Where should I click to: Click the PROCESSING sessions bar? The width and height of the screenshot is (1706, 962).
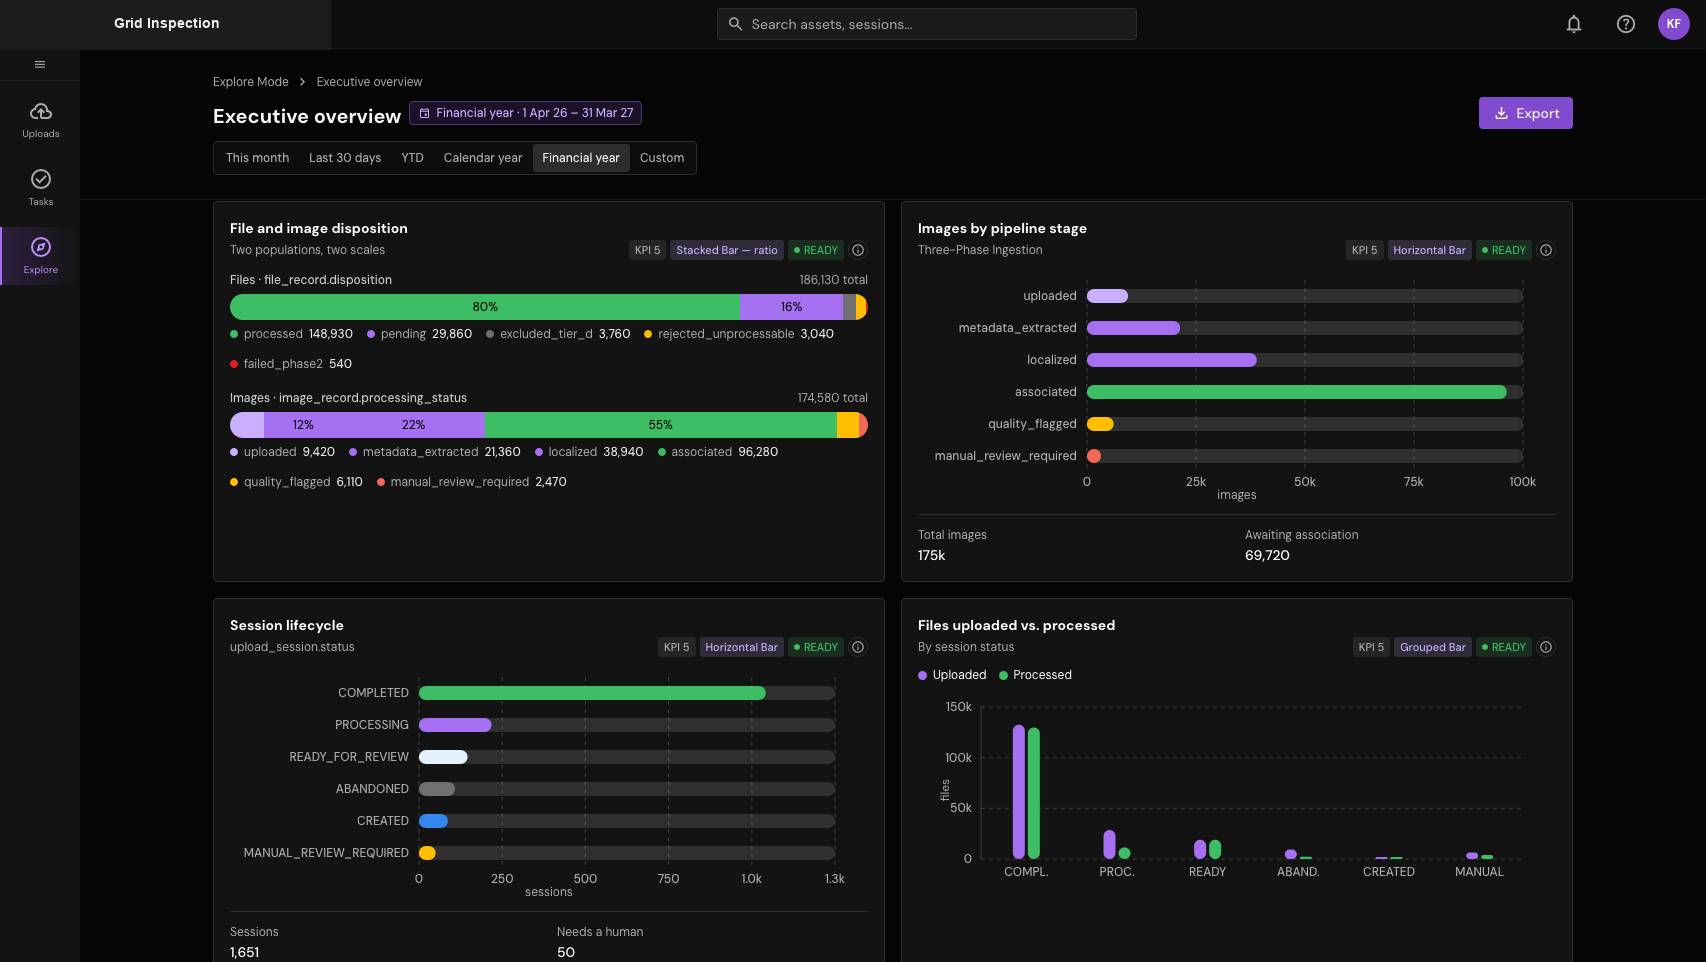[x=455, y=725]
